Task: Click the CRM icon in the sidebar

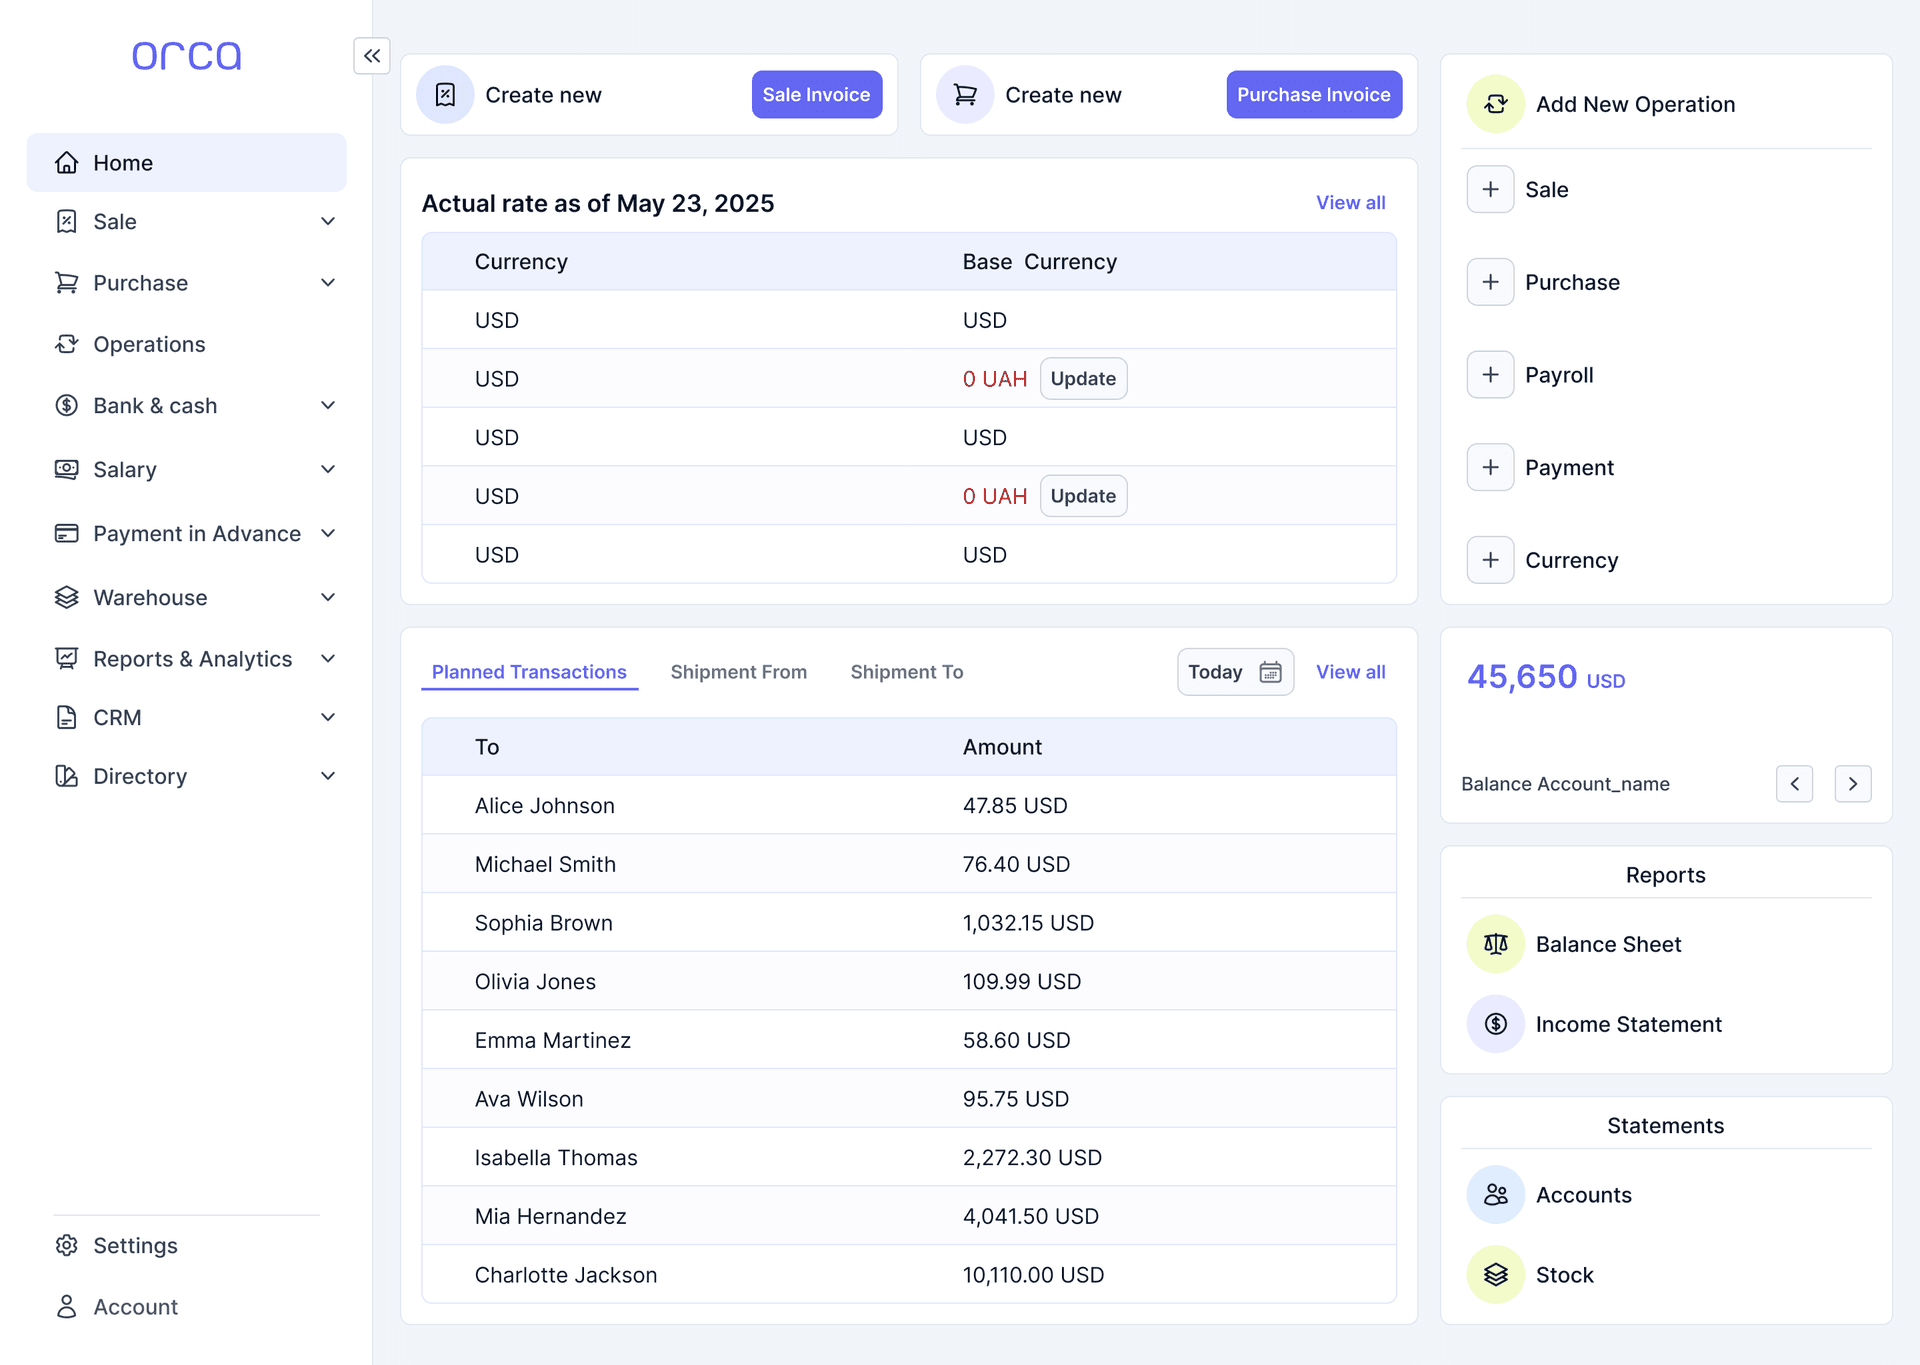Action: coord(66,717)
